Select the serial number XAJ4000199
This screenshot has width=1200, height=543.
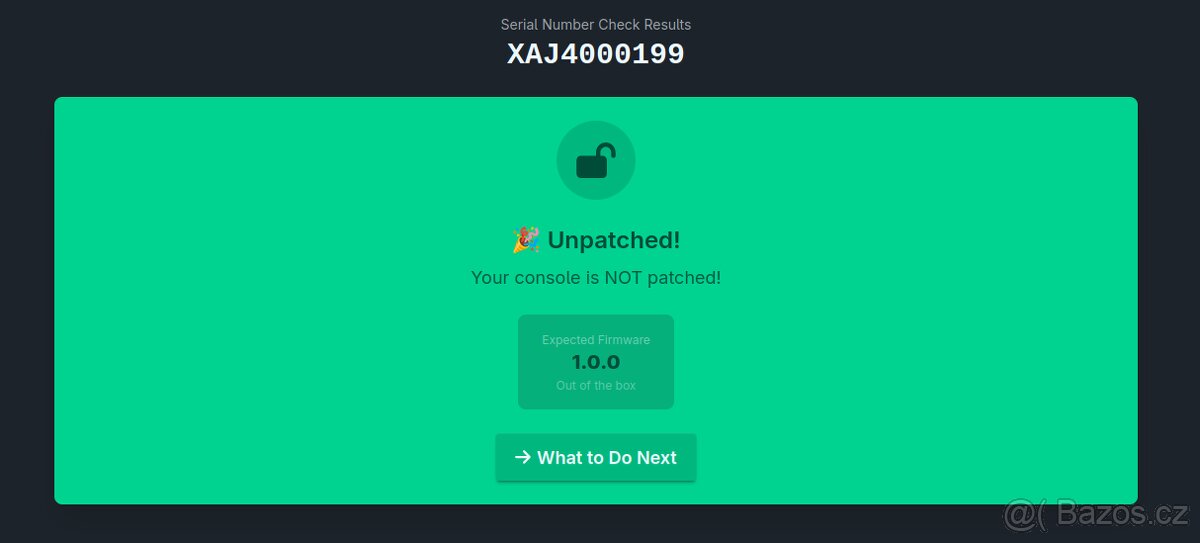(x=596, y=54)
